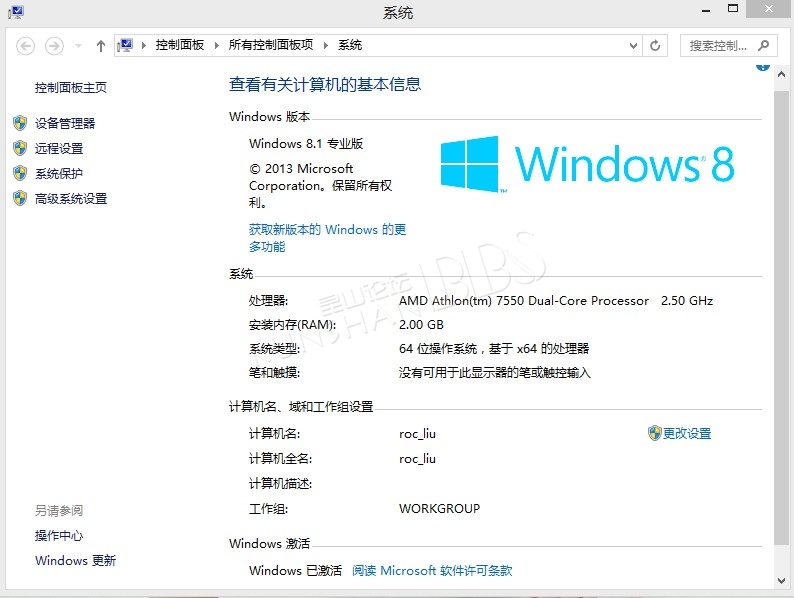Expand the chevron before 控制面板 breadcrumb
The height and width of the screenshot is (598, 794).
[144, 46]
